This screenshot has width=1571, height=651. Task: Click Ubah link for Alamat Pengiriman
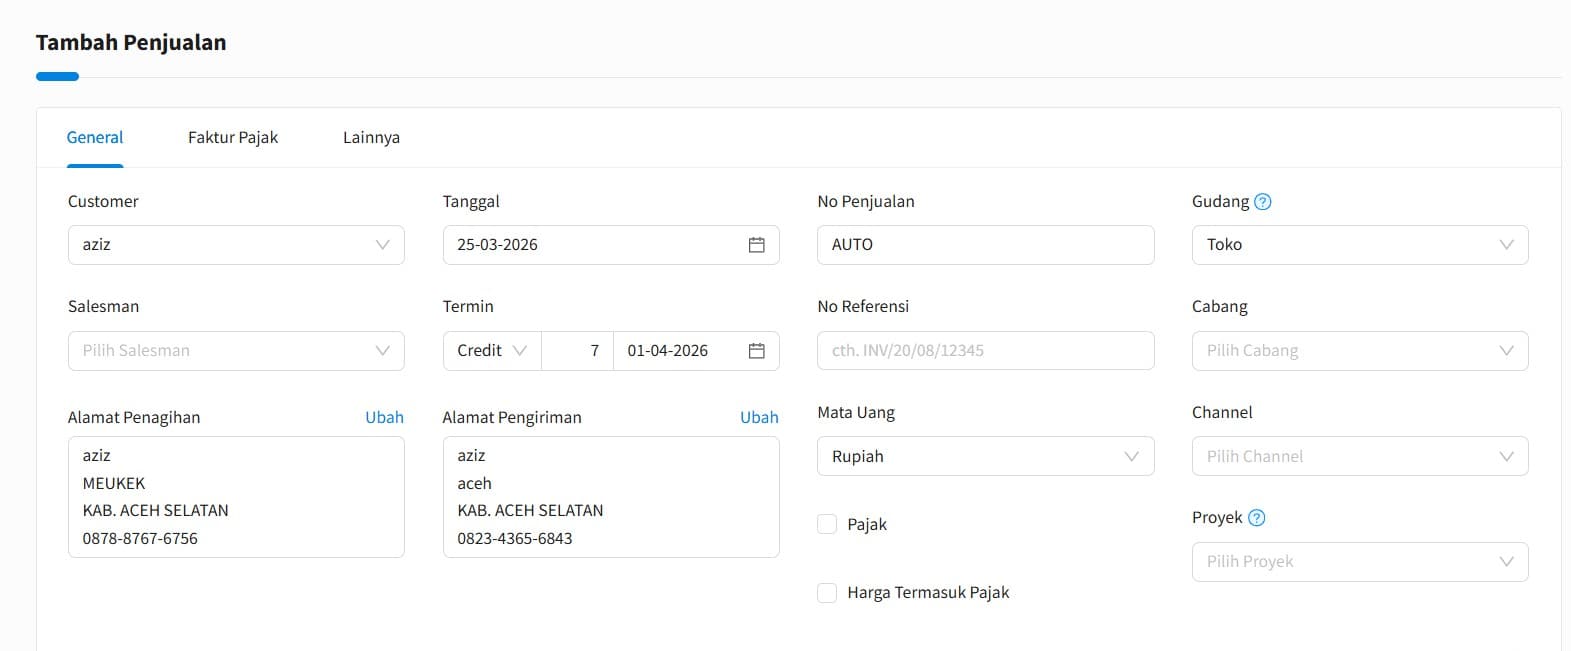(x=759, y=418)
